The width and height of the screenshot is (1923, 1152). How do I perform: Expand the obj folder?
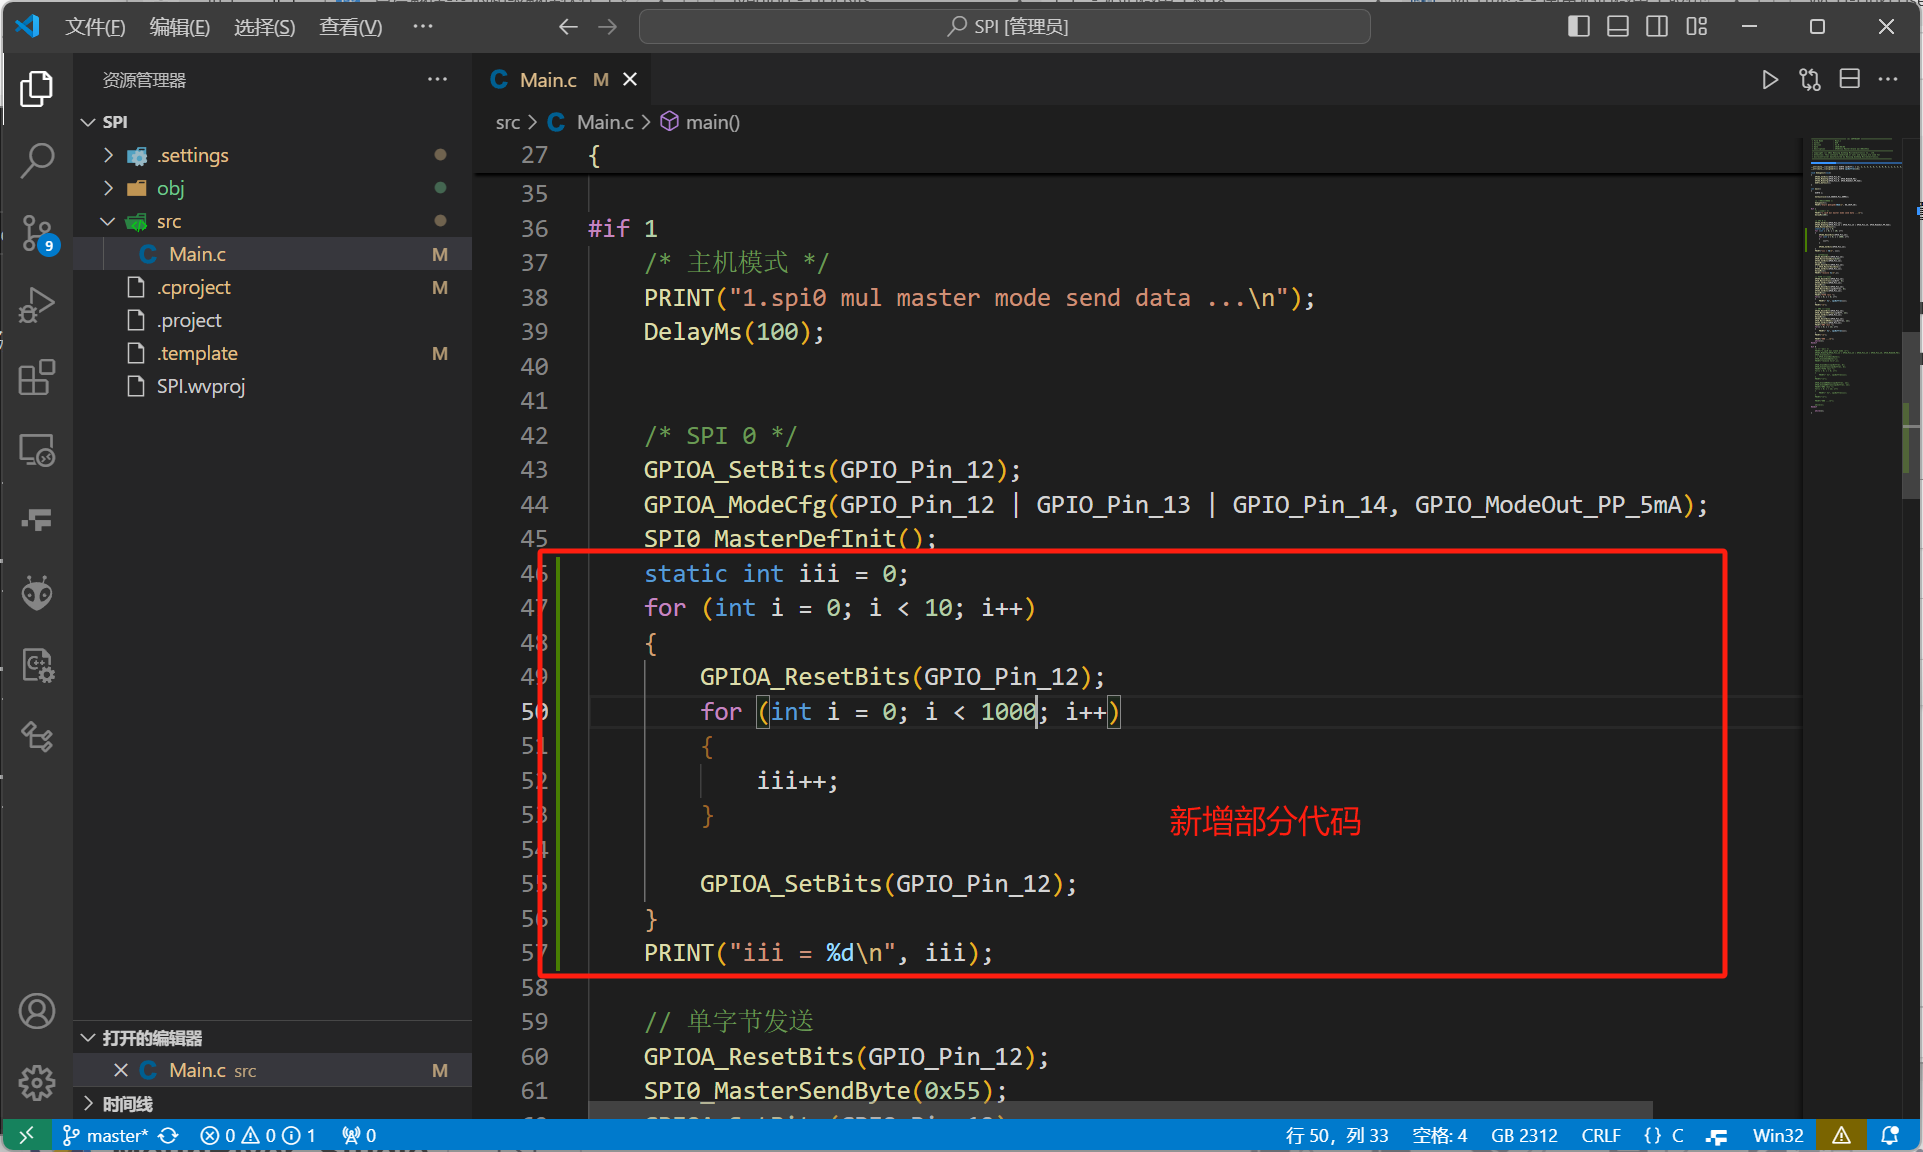click(x=108, y=188)
